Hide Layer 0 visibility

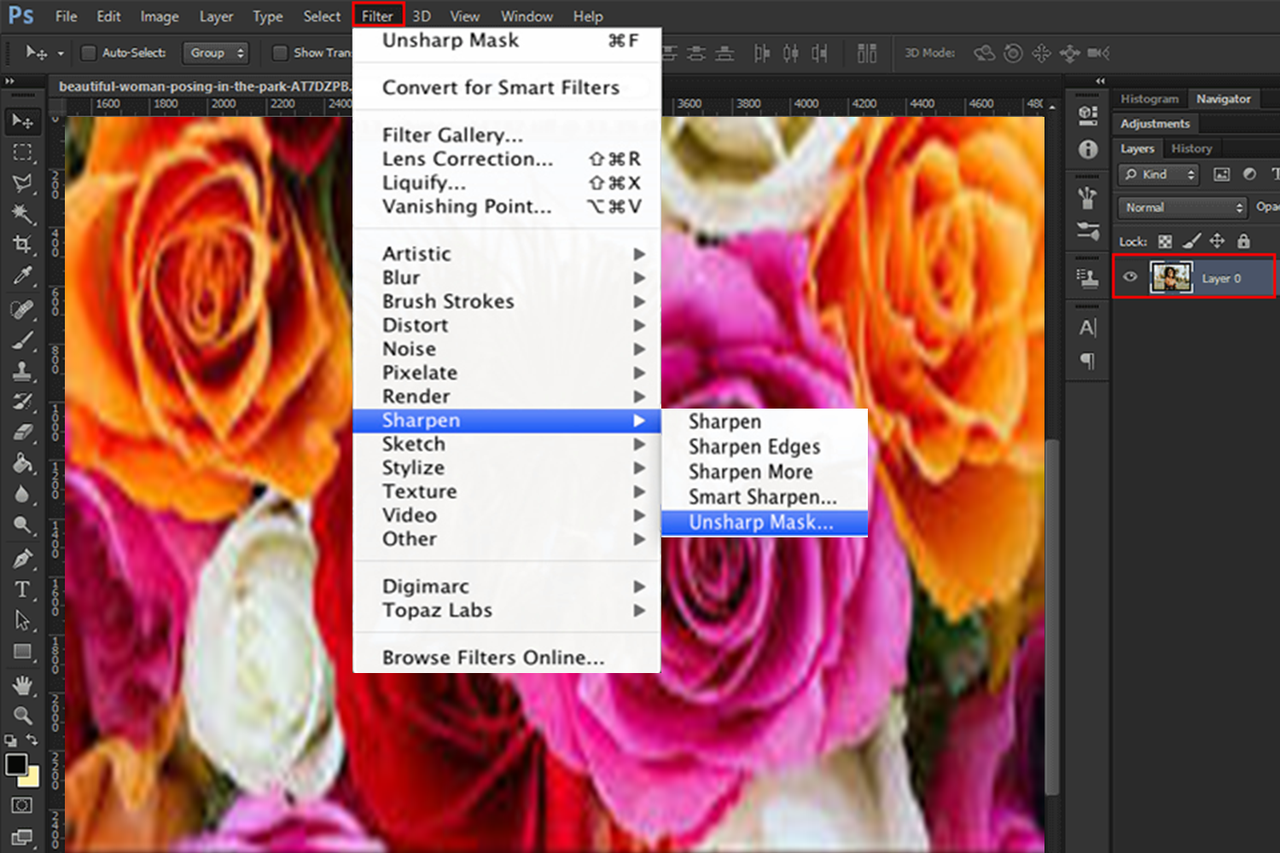click(x=1129, y=277)
